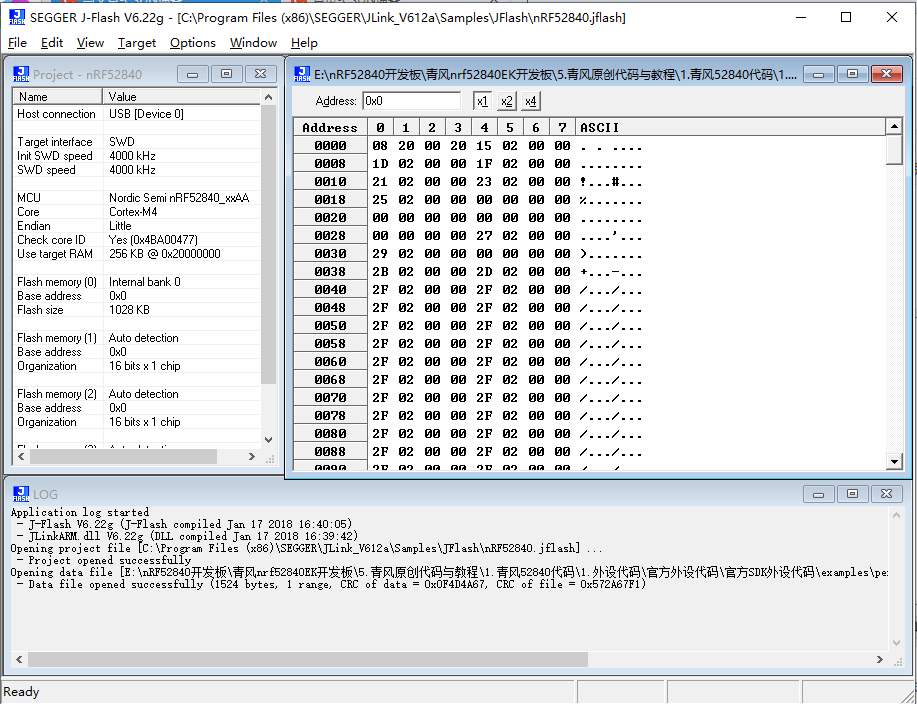This screenshot has width=917, height=704.
Task: Minimize the LOG window panel
Action: 818,493
